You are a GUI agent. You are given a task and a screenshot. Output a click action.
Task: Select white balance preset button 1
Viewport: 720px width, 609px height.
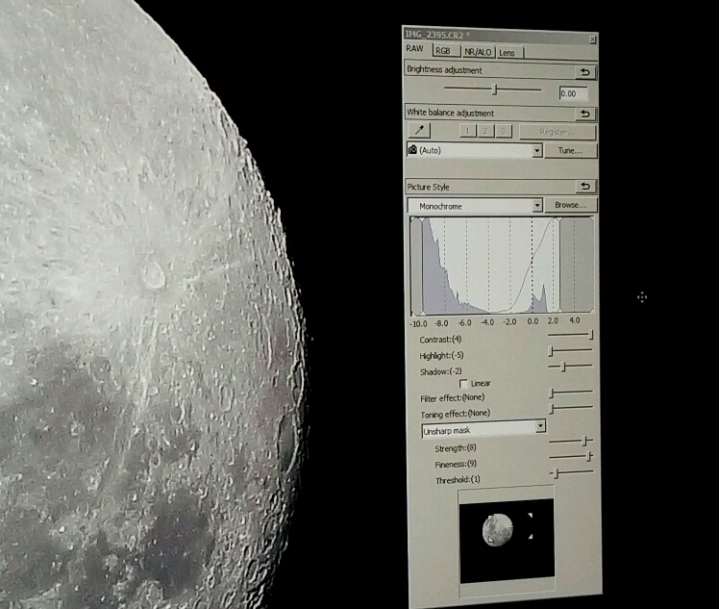click(467, 131)
